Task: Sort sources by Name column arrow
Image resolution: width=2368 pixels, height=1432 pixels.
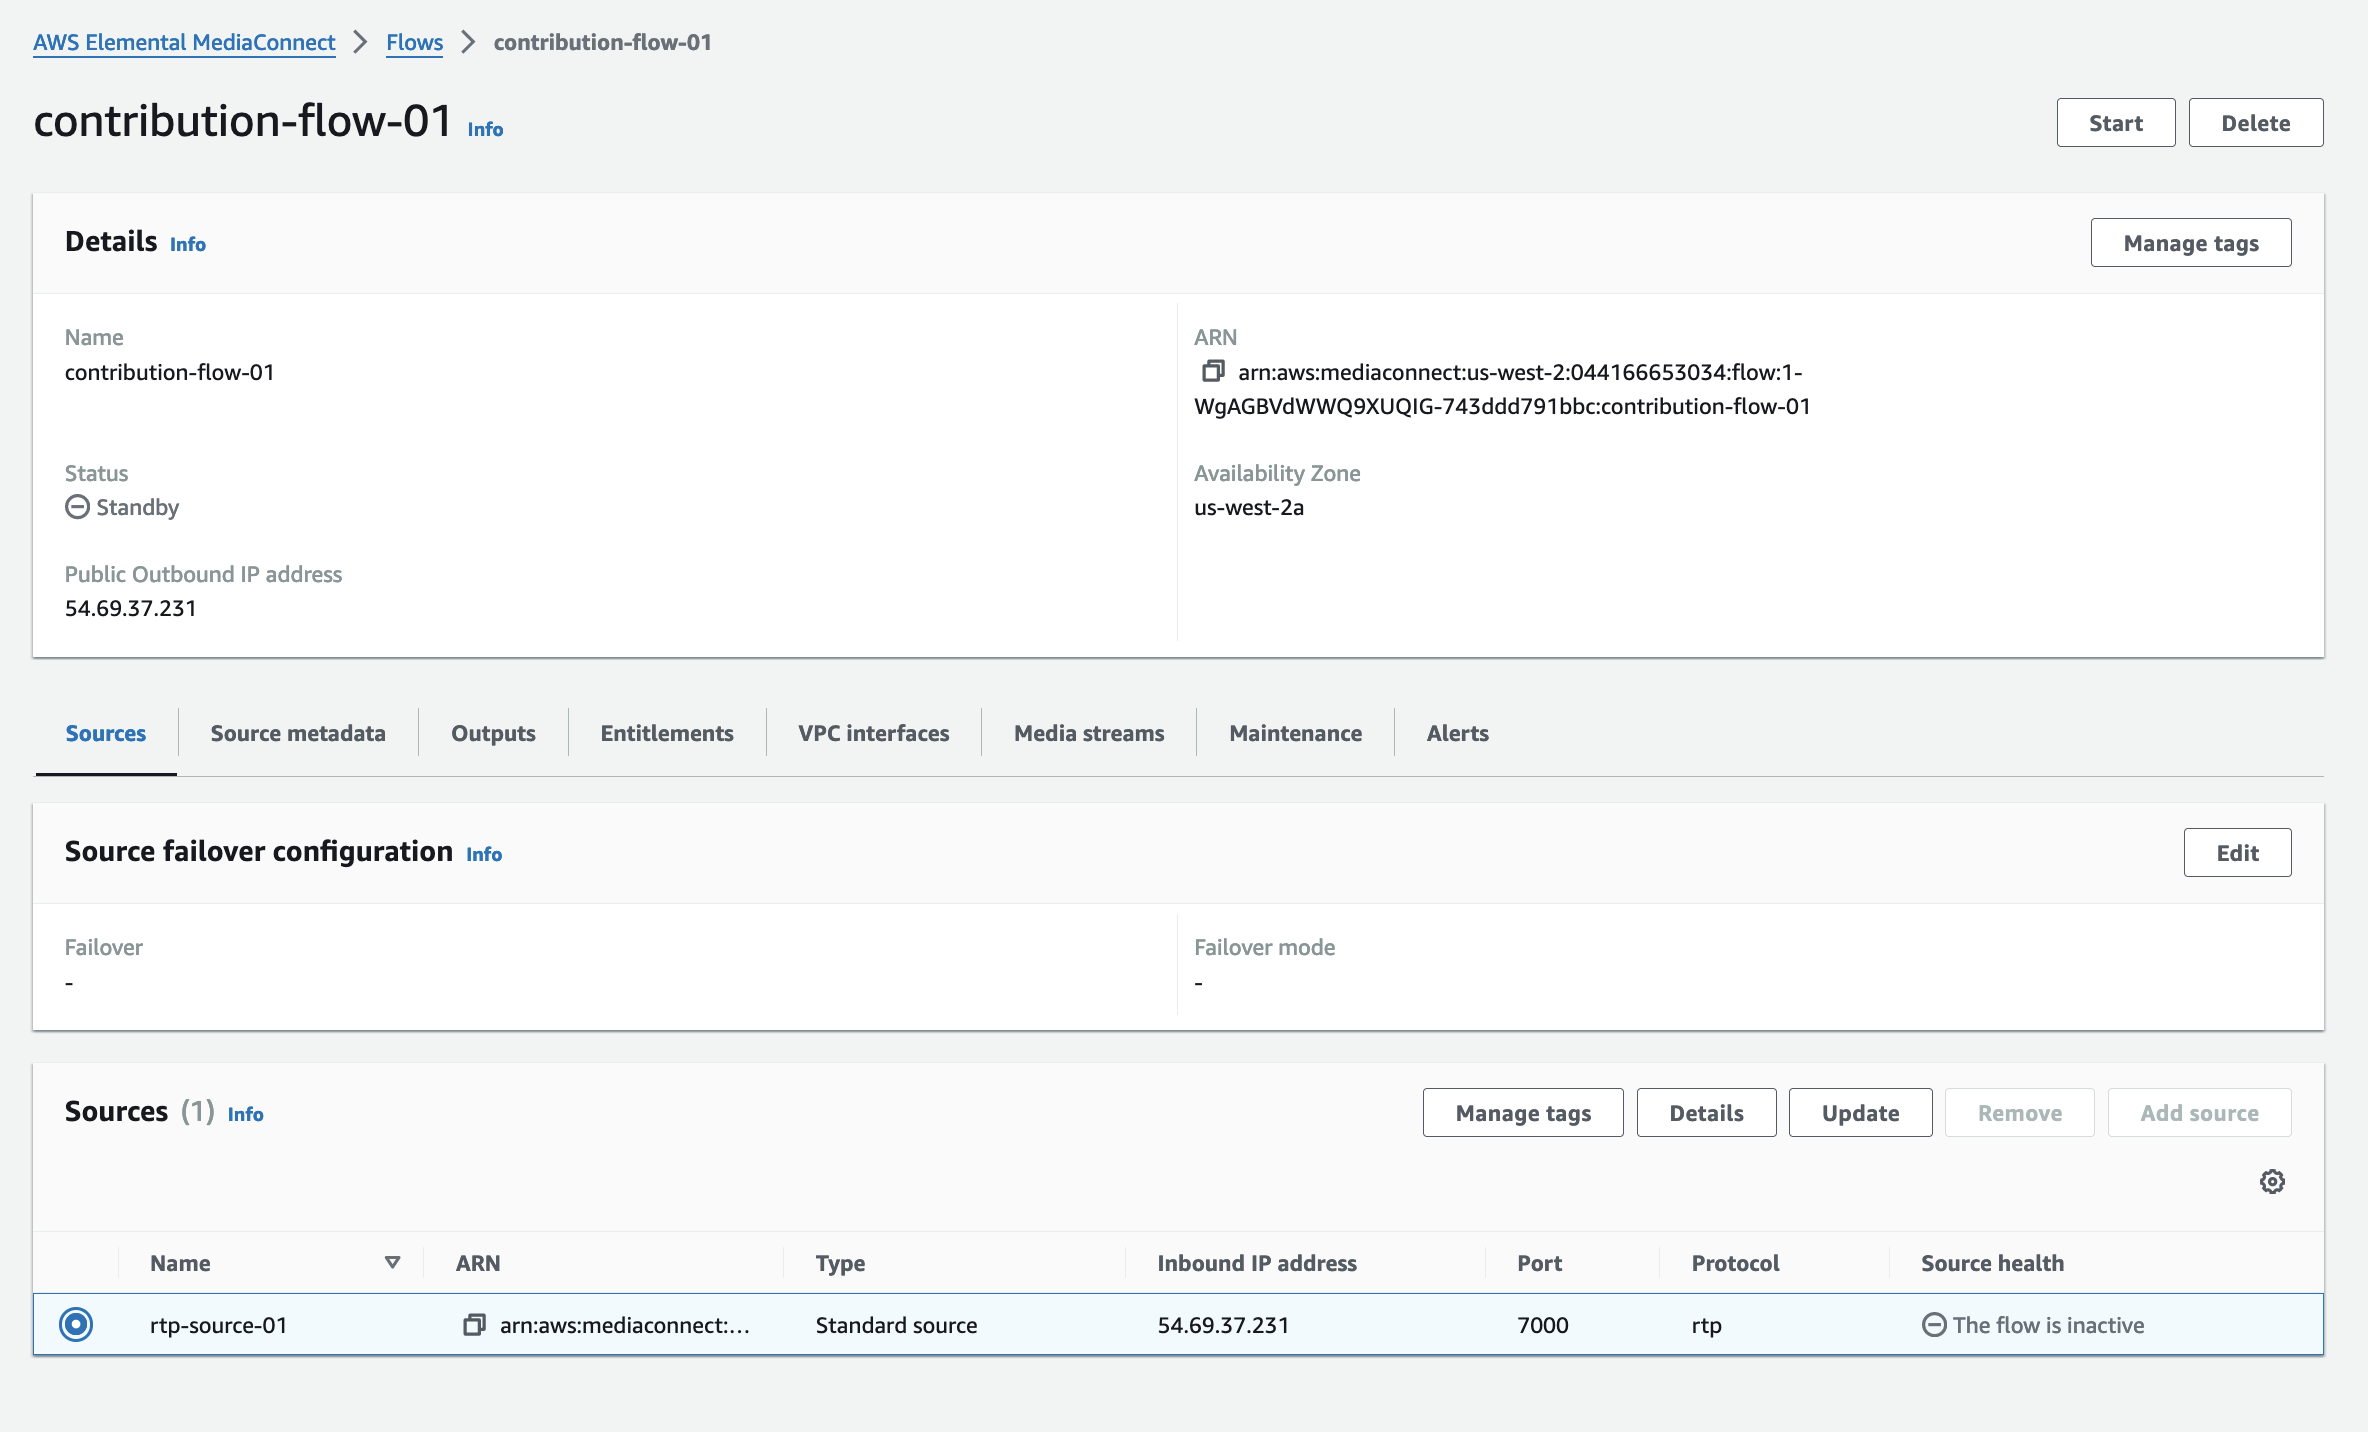Action: (392, 1263)
